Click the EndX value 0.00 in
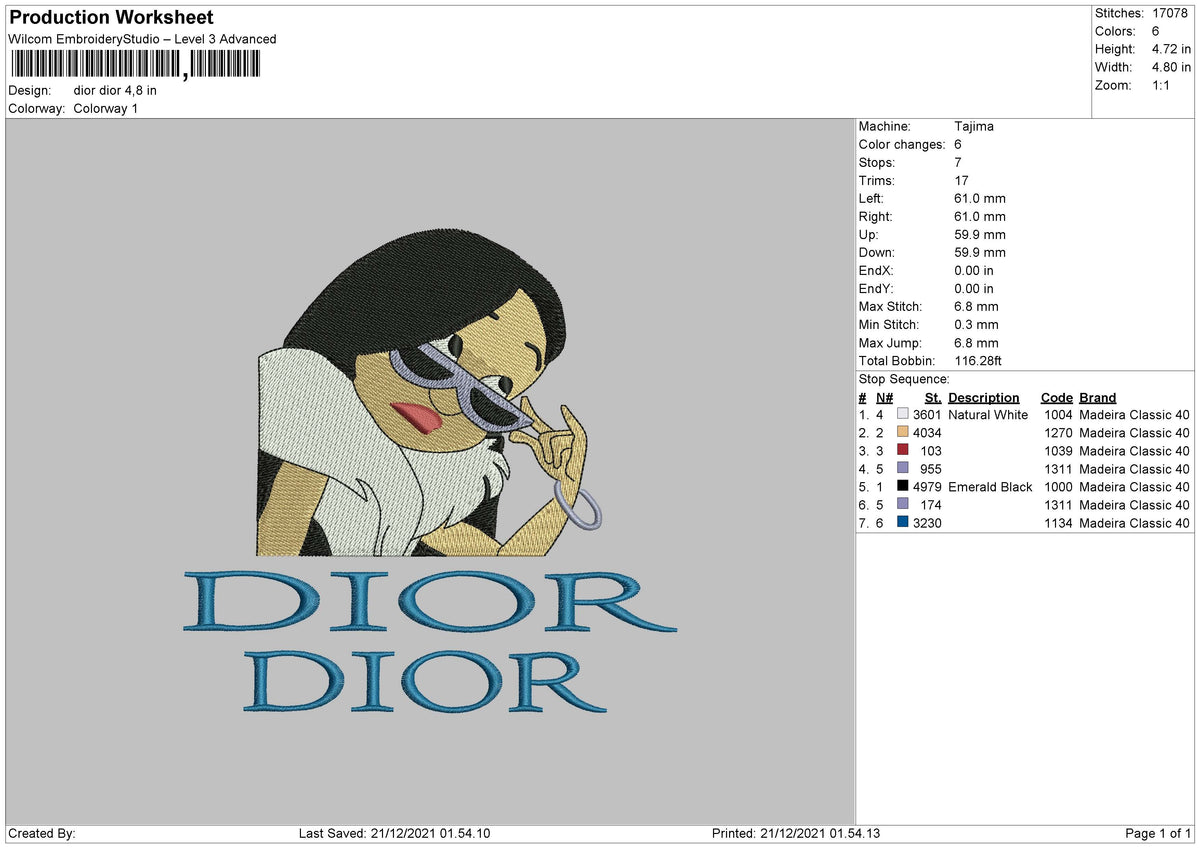Screen dimensions: 1200x848 pyautogui.click(x=974, y=271)
